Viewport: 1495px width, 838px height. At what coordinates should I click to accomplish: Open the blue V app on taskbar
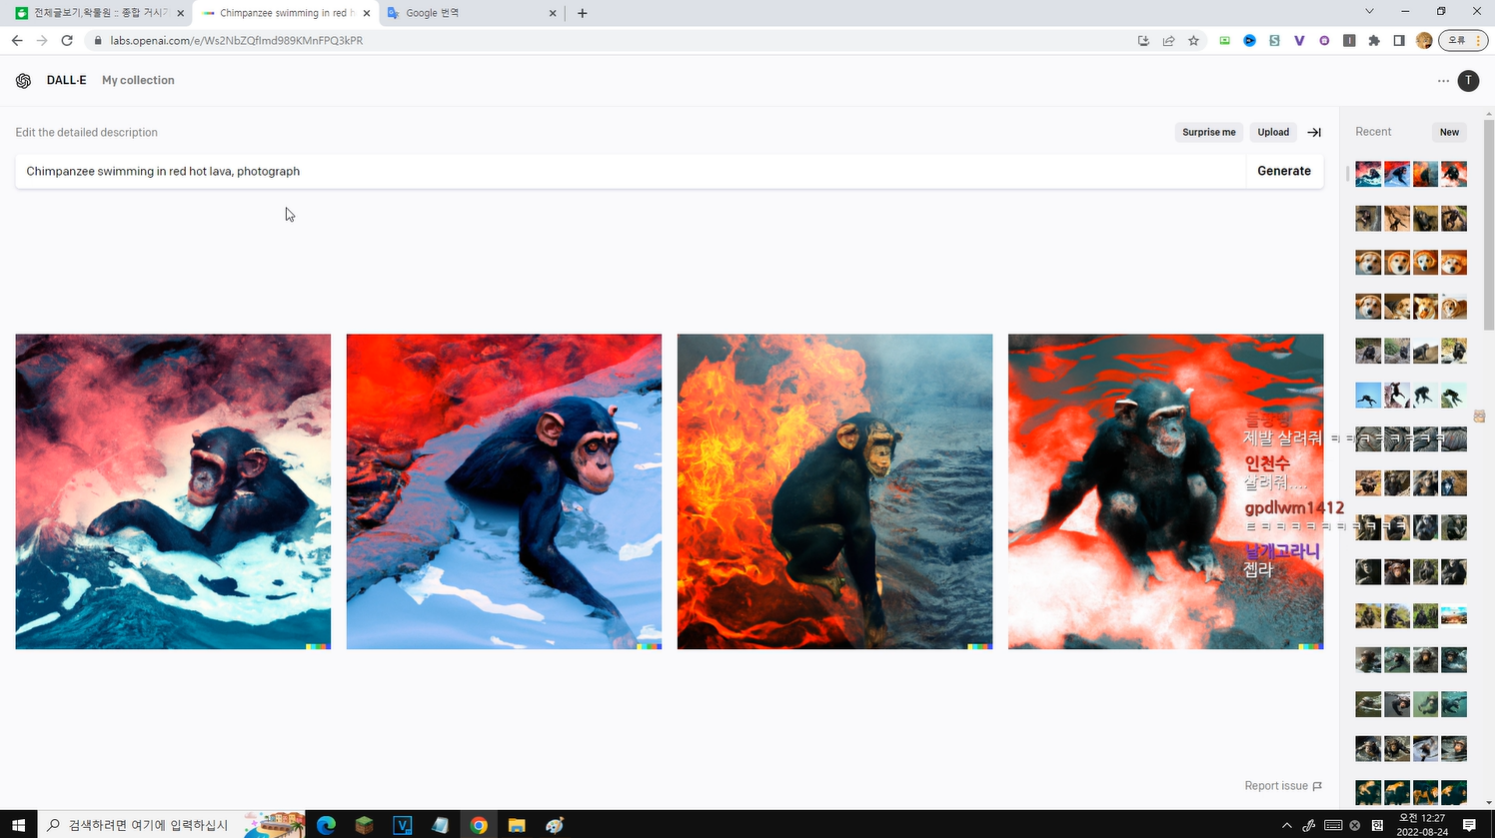click(402, 825)
